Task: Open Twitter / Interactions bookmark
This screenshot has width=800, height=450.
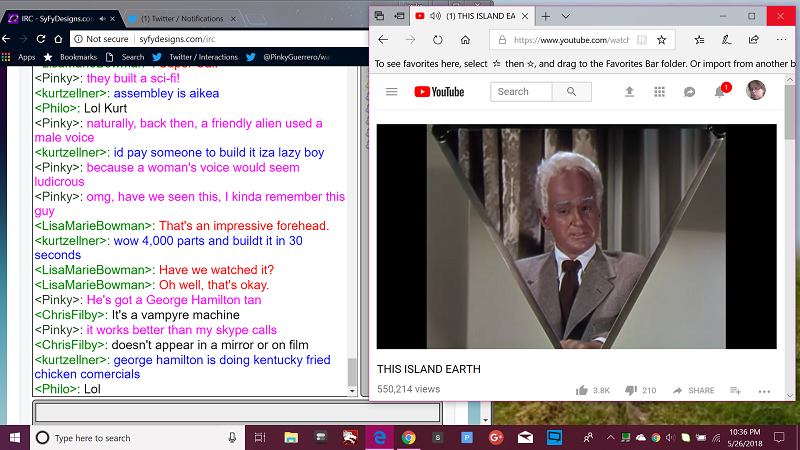Action: 195,57
